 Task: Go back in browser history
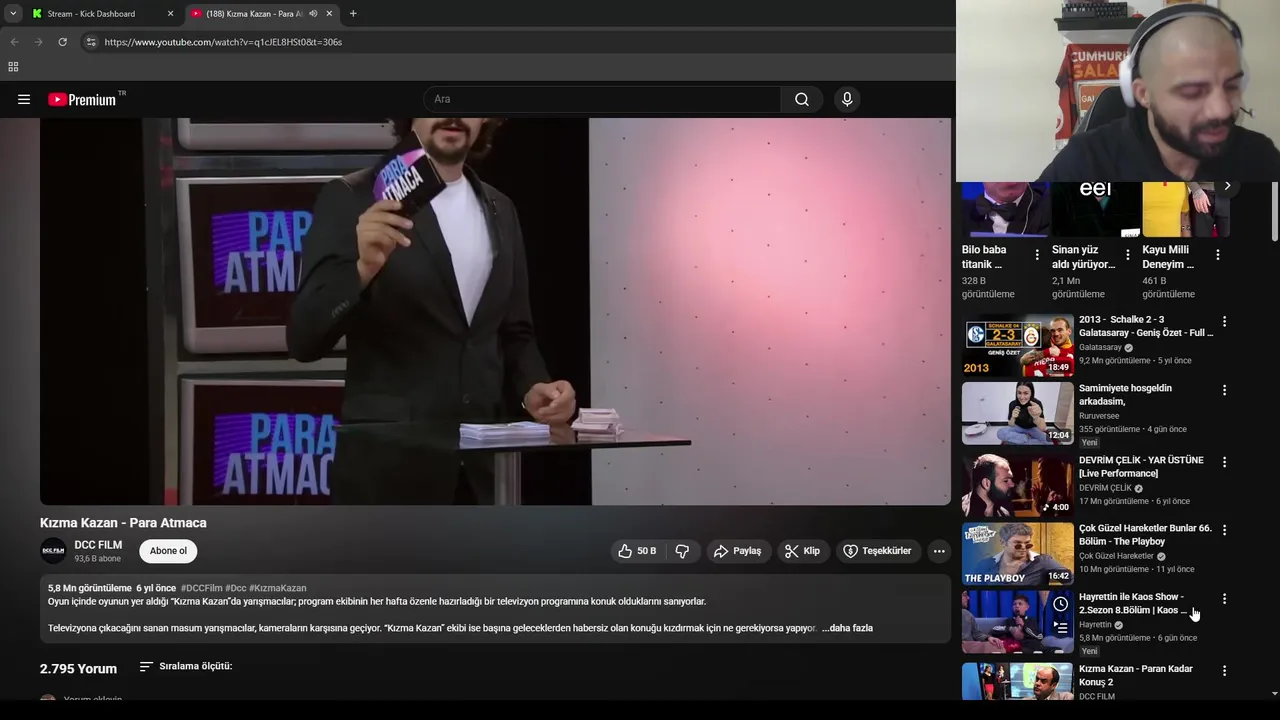[14, 42]
